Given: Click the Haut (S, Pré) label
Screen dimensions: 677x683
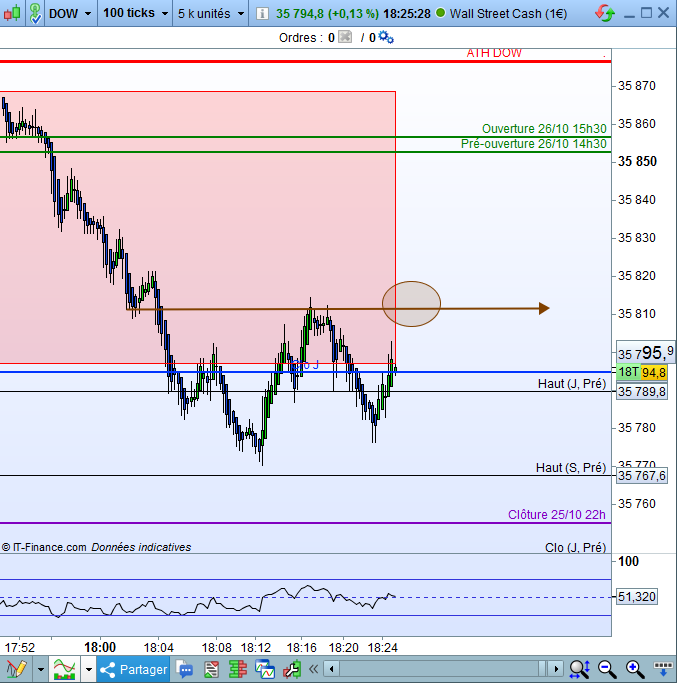Looking at the screenshot, I should click(x=571, y=467).
